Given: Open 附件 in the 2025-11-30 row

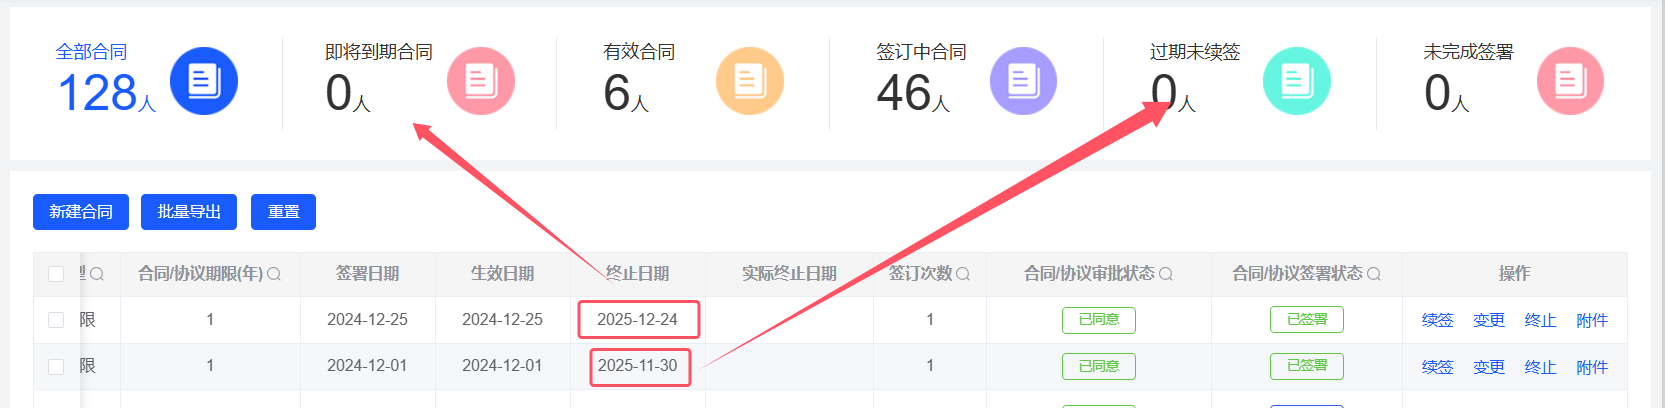Looking at the screenshot, I should click(x=1592, y=367).
